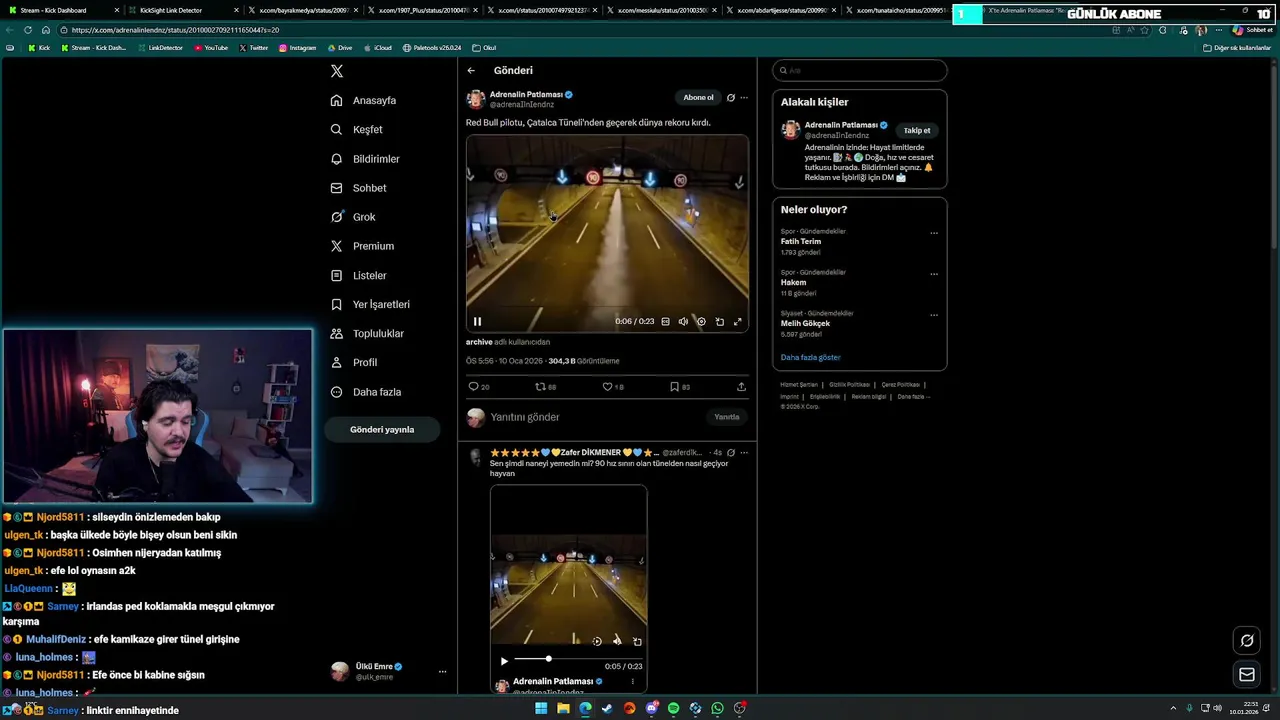Bookmark the post with 83 bookmarks
The height and width of the screenshot is (720, 1280).
coord(680,387)
